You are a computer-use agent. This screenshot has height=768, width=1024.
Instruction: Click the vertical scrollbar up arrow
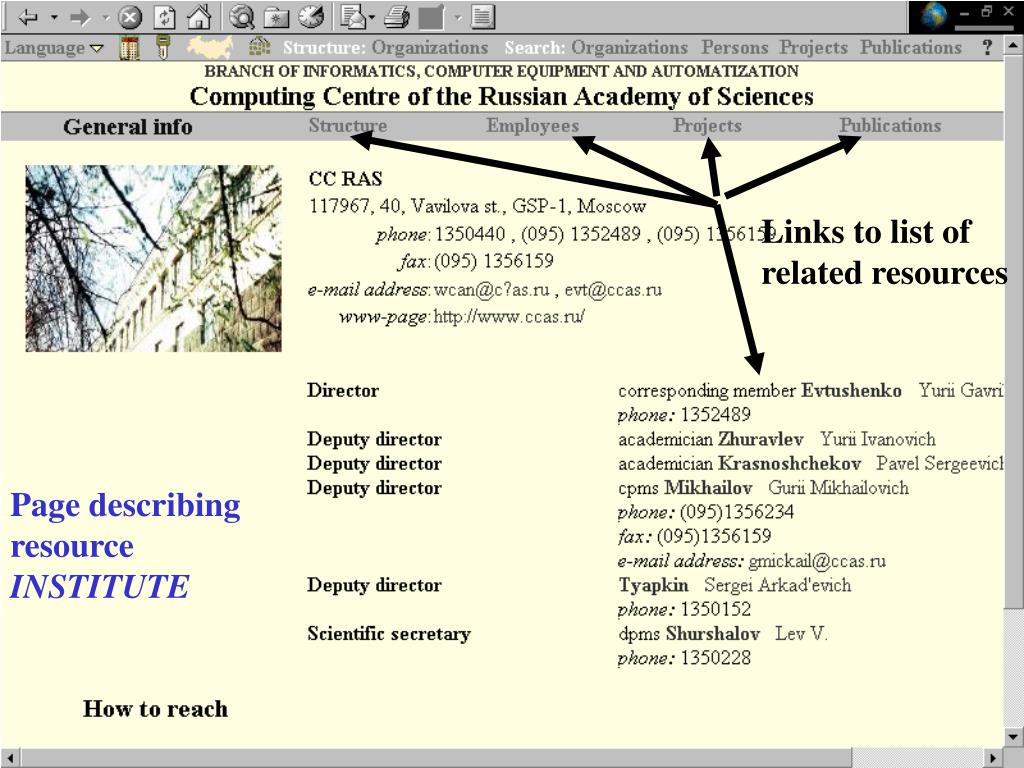(1014, 46)
